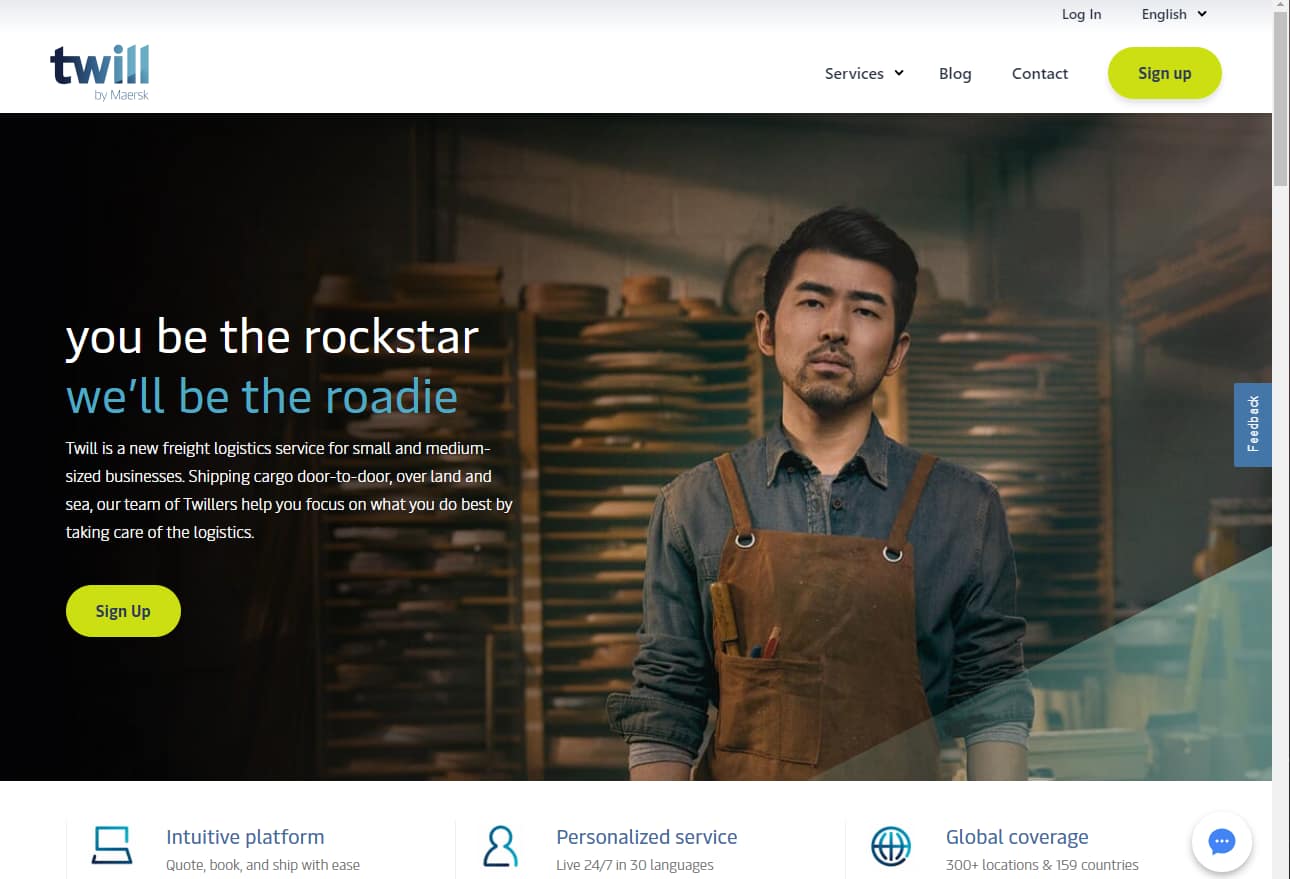Click the laptop icon beside Intuitive platform

111,845
